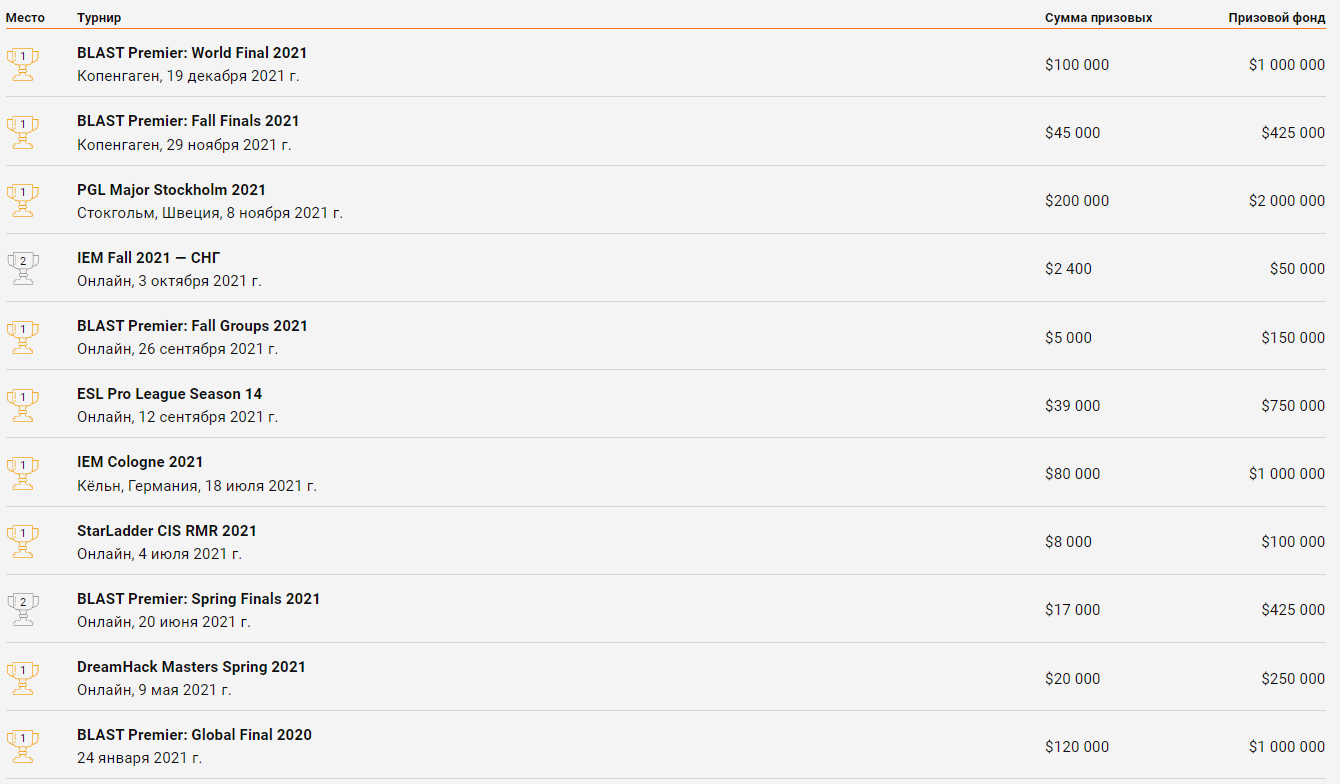
Task: Click the $200 000 winnings amount
Action: pyautogui.click(x=1077, y=201)
